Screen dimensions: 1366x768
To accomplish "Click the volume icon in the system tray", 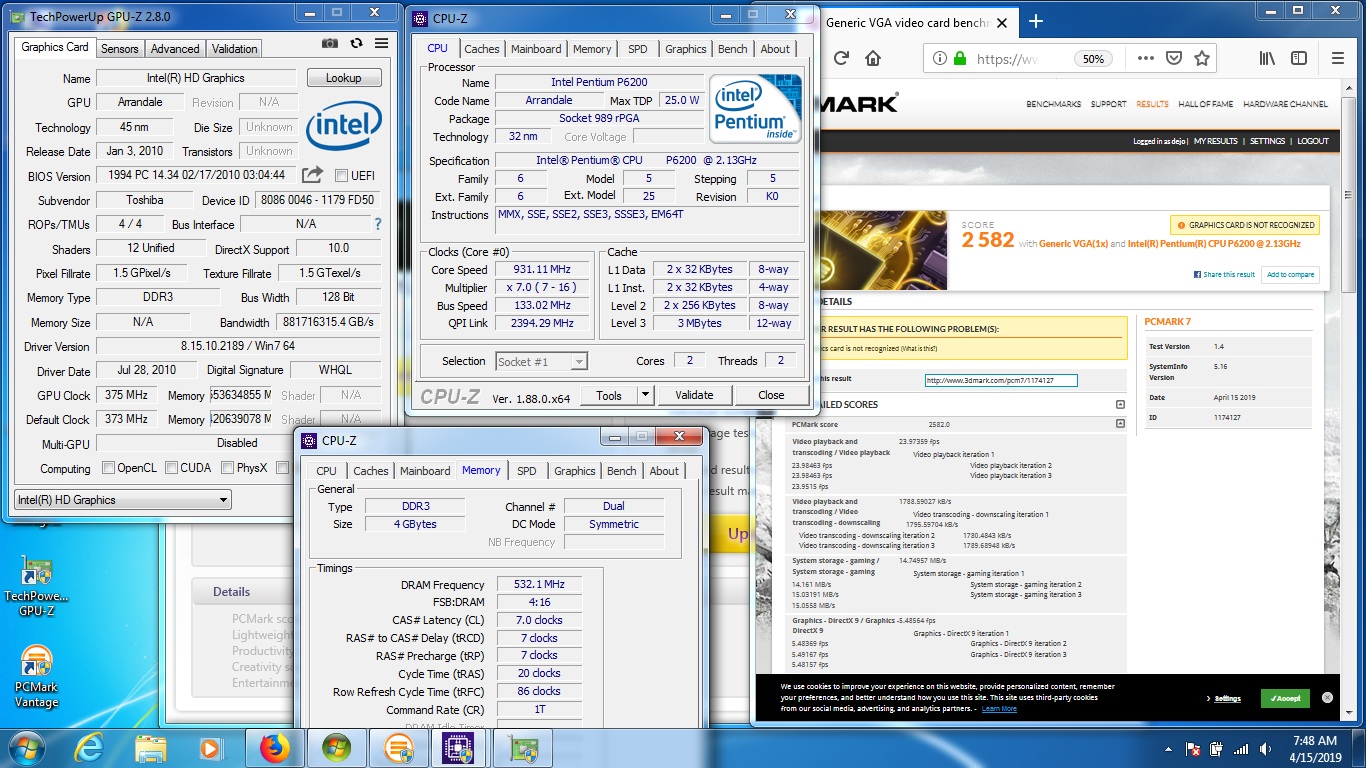I will tap(1266, 749).
